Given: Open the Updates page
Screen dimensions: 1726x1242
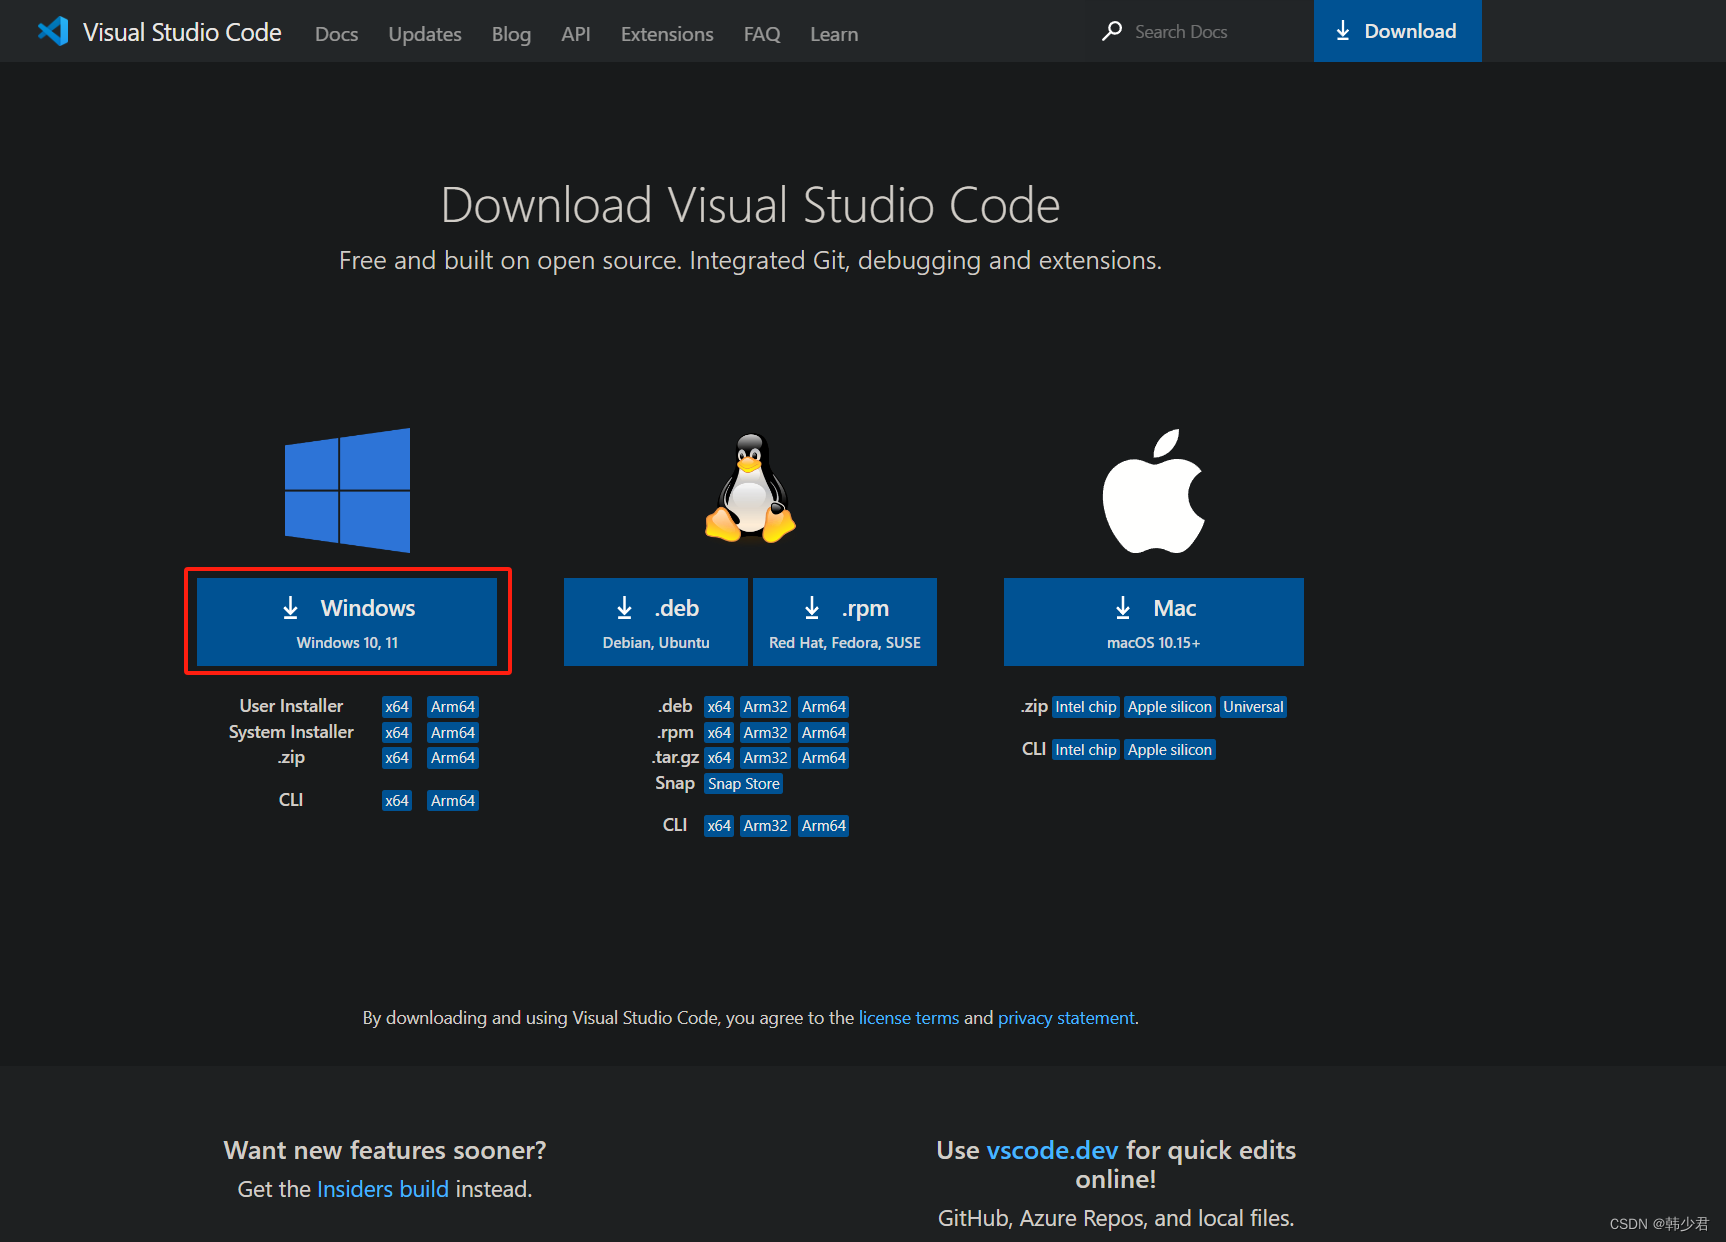Looking at the screenshot, I should [425, 34].
